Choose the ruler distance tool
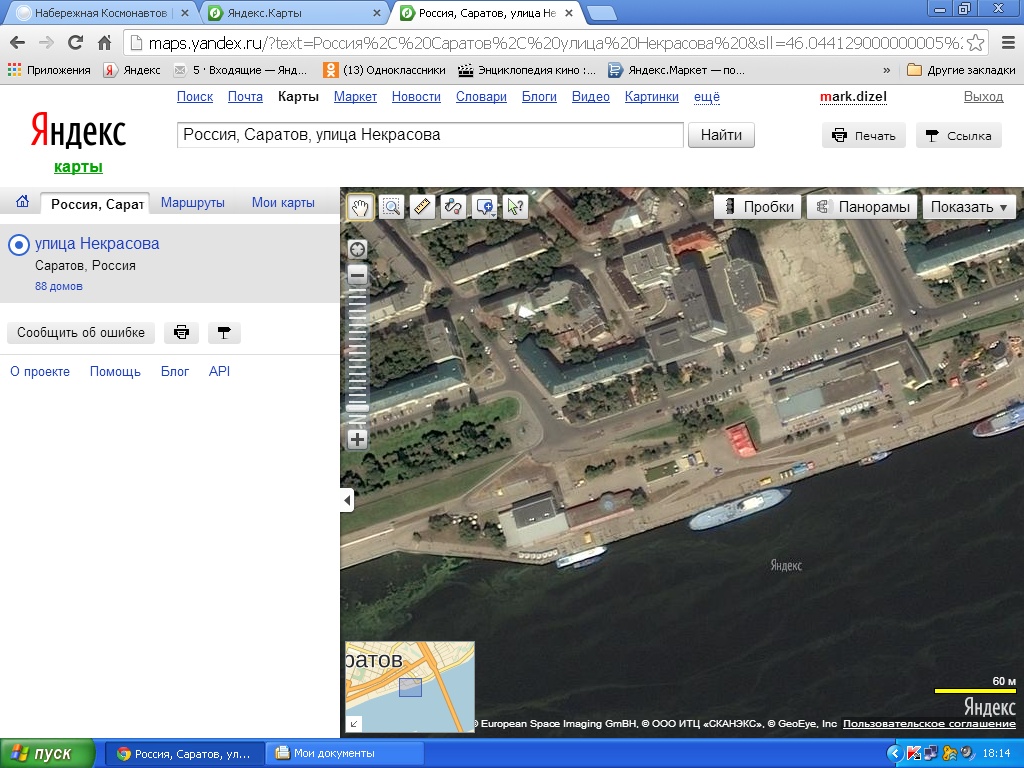This screenshot has width=1024, height=768. click(x=422, y=207)
